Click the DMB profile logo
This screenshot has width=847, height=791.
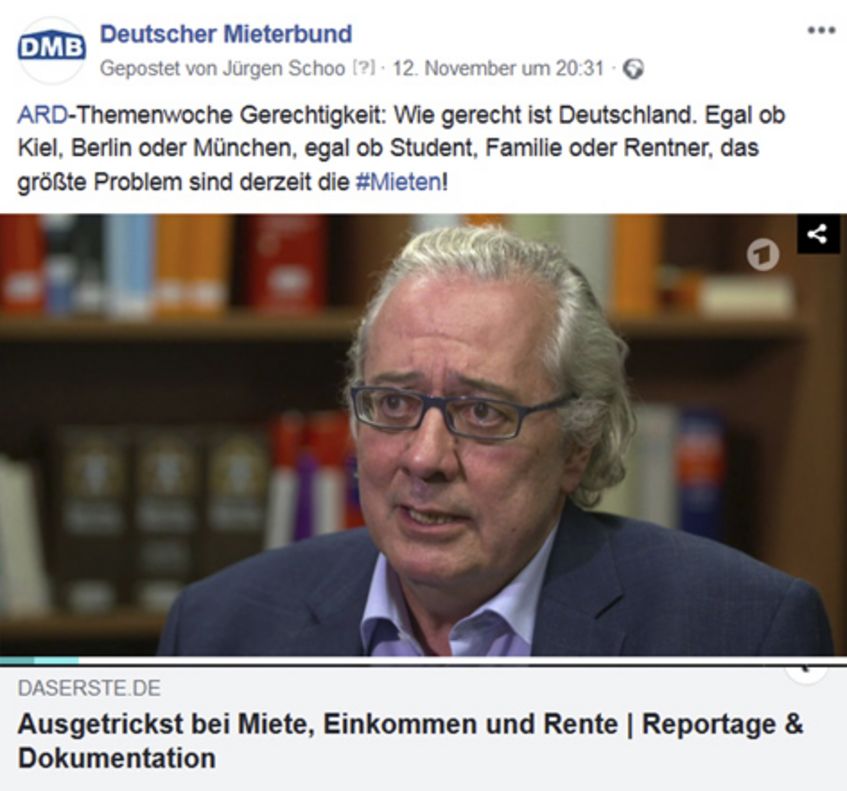(52, 49)
